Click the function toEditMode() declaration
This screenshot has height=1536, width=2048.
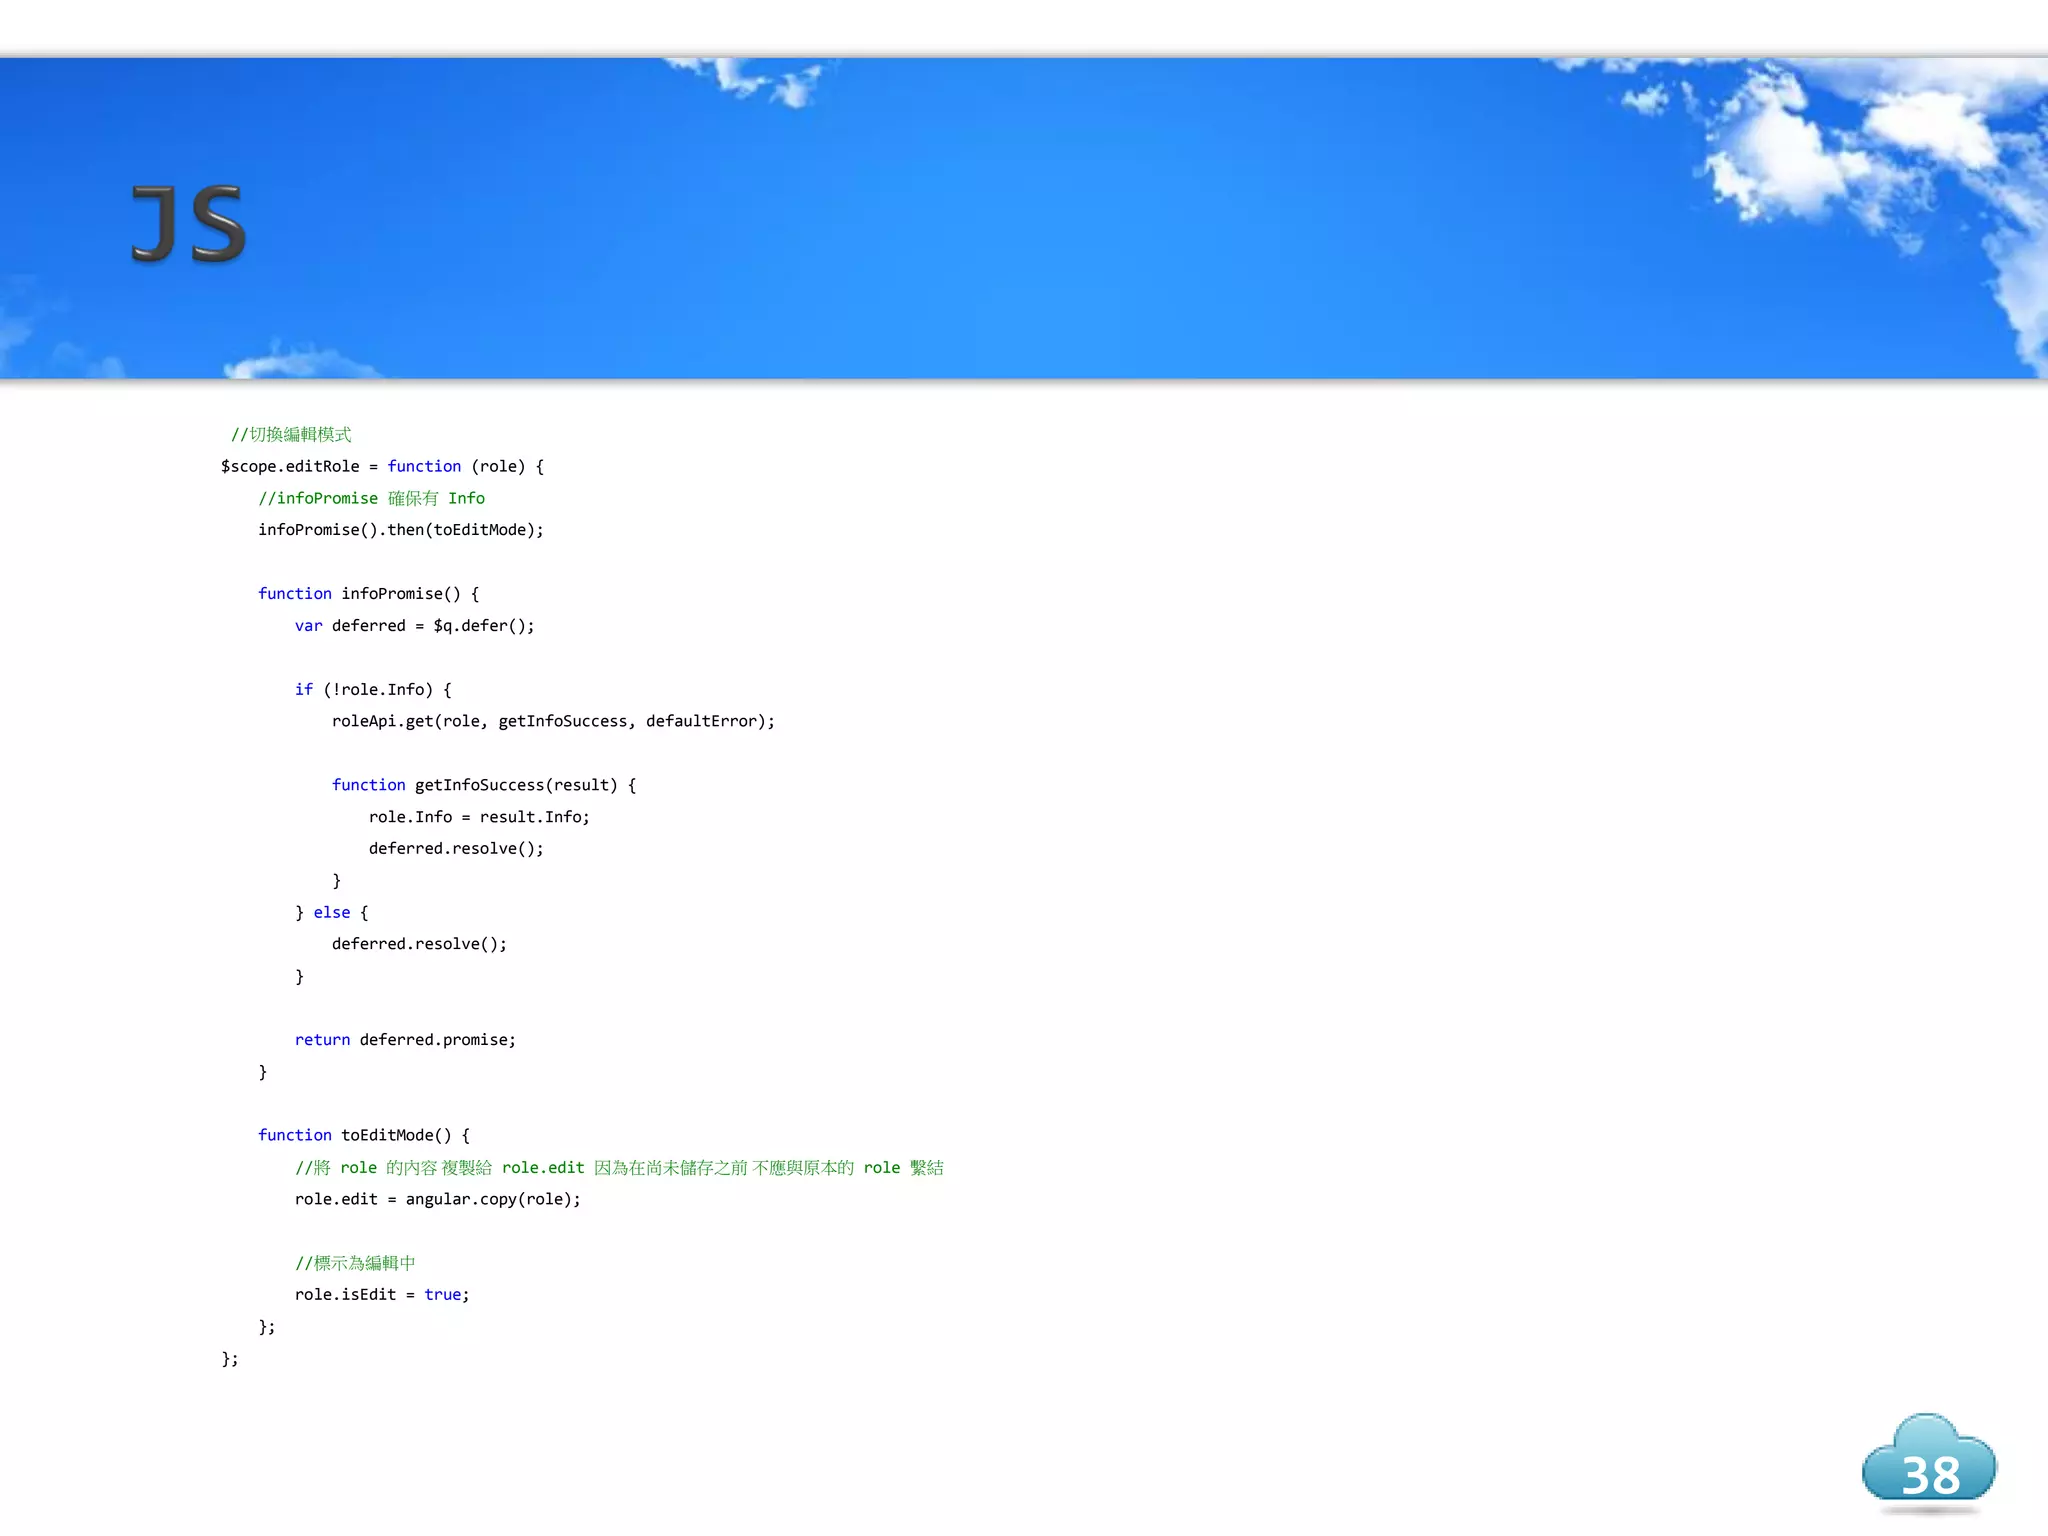364,1135
